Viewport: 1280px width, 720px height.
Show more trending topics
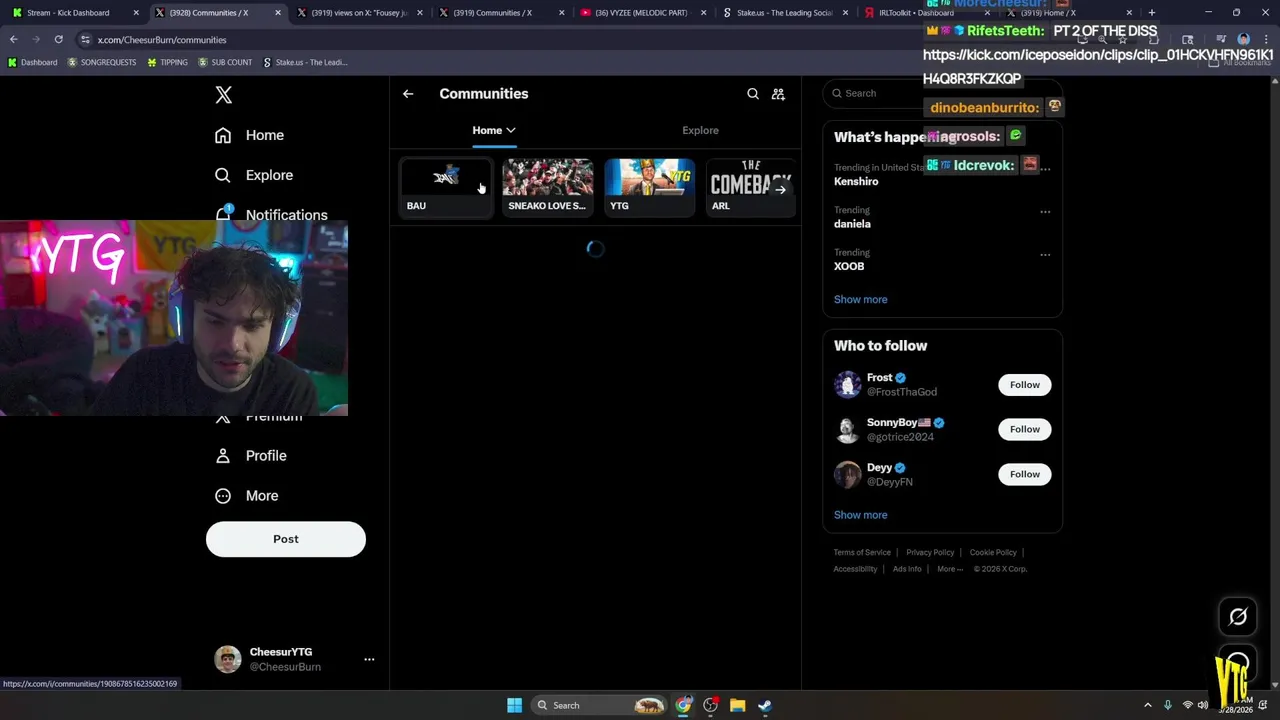pyautogui.click(x=860, y=299)
